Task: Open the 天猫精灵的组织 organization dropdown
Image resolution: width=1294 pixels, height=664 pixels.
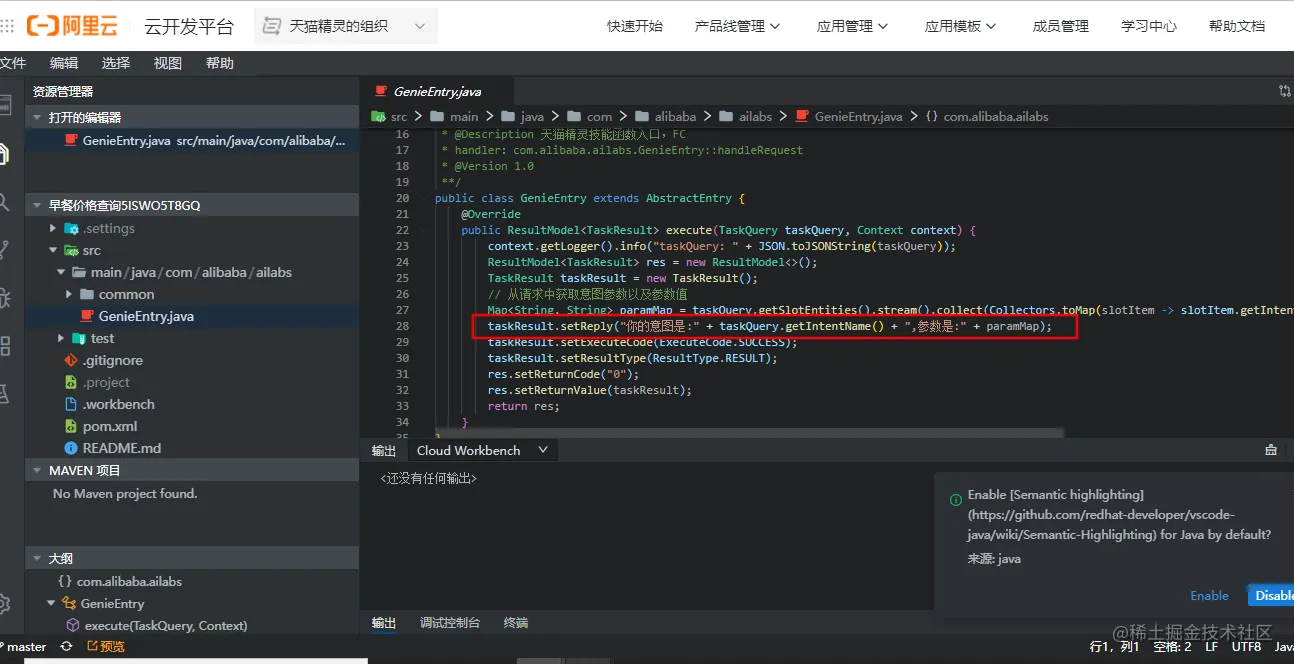Action: pos(345,27)
